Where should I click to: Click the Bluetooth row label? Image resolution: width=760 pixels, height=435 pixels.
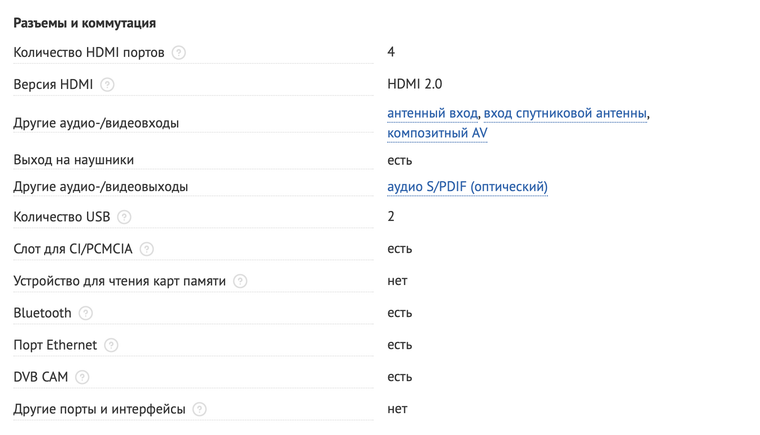tap(43, 313)
